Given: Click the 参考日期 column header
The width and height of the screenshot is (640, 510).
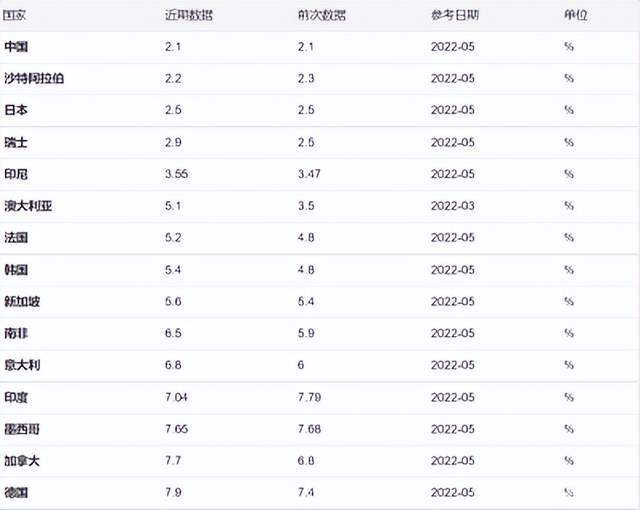Looking at the screenshot, I should point(455,16).
